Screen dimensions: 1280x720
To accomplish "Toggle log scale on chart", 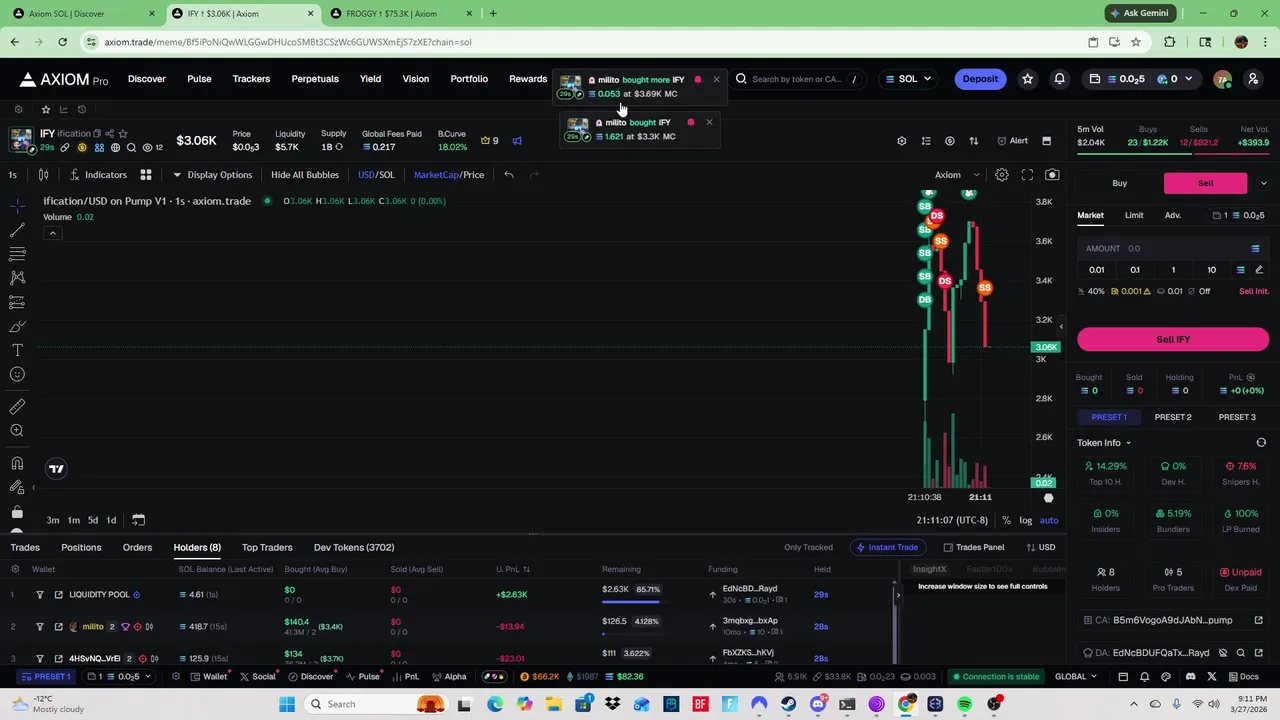I will coord(1025,520).
